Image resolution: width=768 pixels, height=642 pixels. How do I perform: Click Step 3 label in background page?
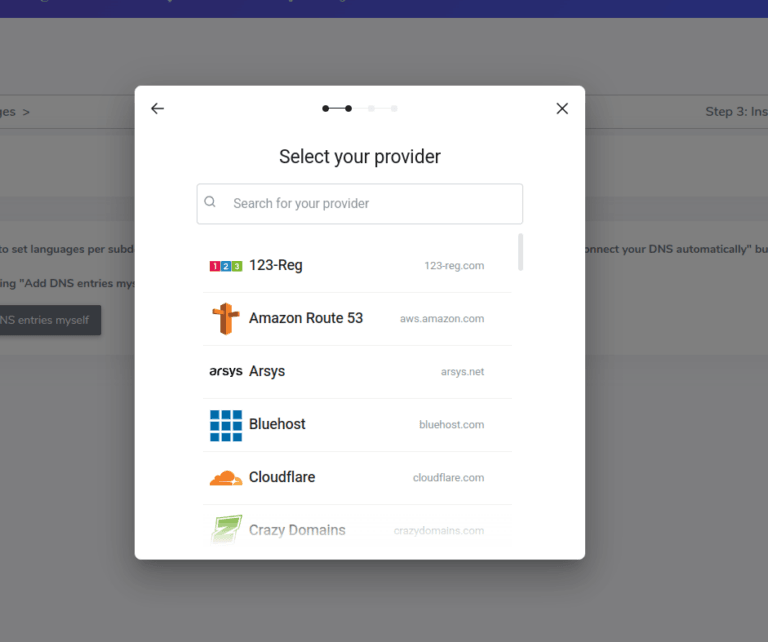pos(736,112)
